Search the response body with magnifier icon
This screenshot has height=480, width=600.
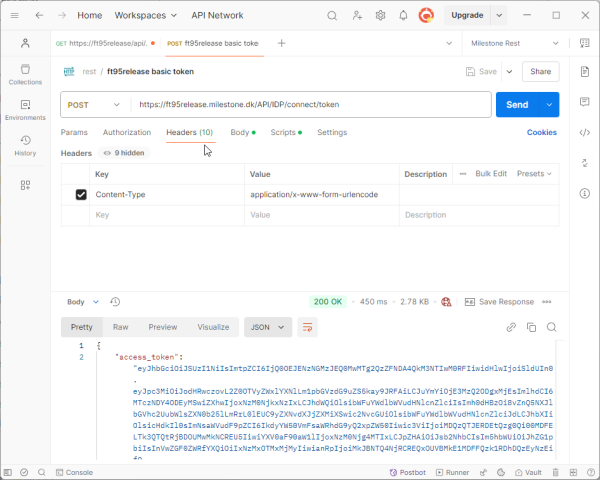[x=553, y=327]
